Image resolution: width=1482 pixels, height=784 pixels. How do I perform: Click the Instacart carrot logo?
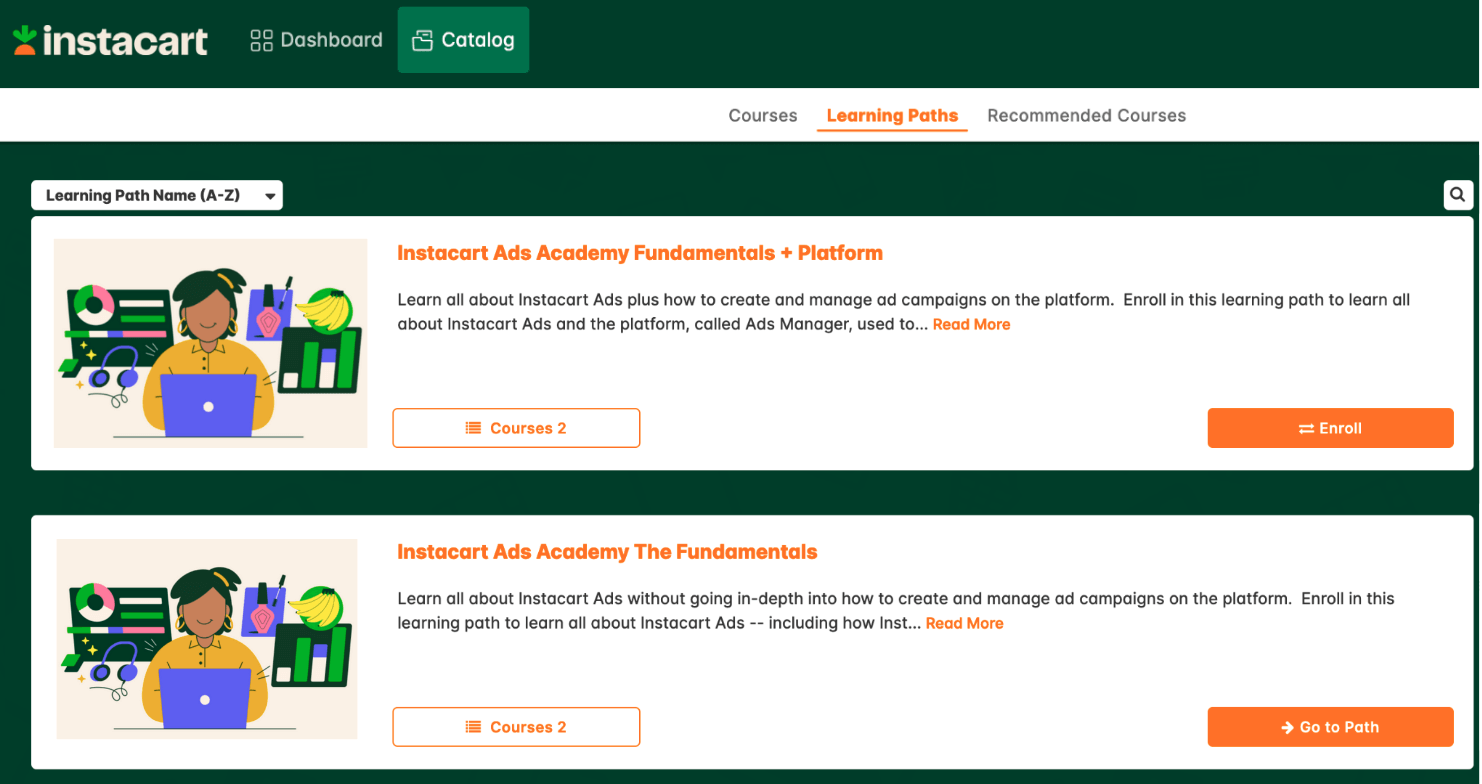click(110, 40)
